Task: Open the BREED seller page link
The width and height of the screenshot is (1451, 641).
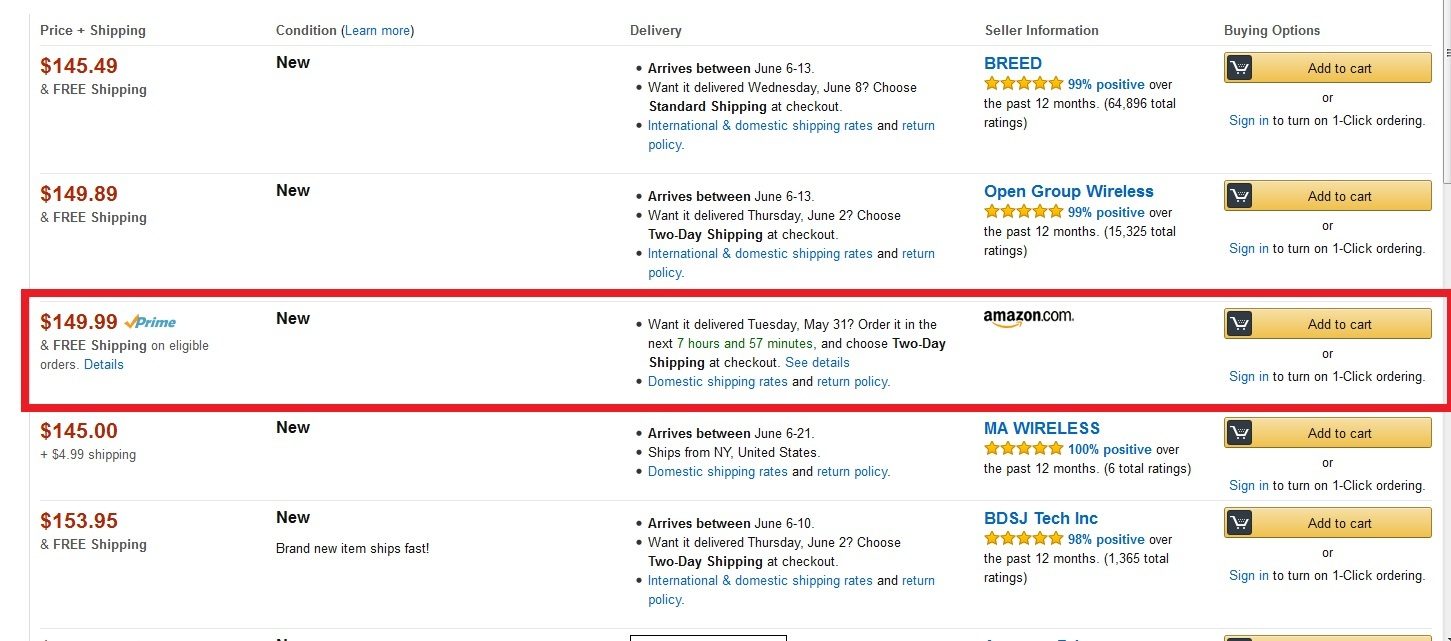Action: tap(1012, 63)
